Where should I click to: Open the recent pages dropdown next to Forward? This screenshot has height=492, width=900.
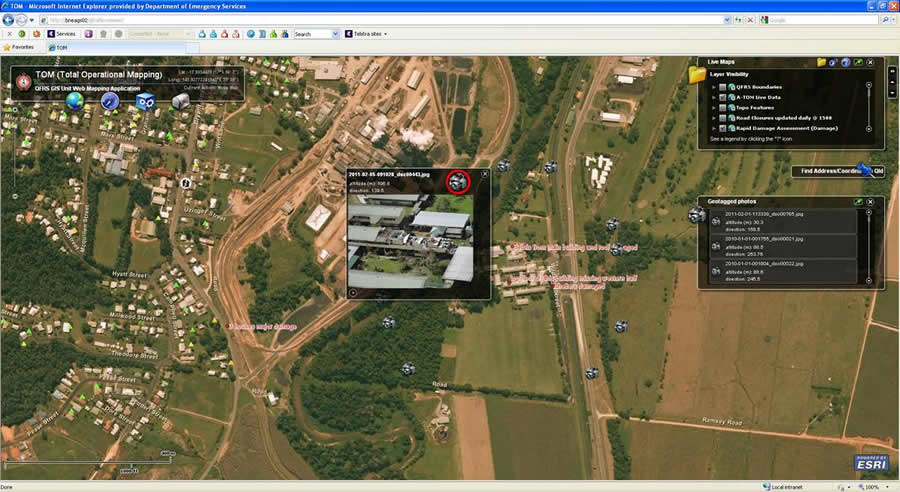coord(32,20)
